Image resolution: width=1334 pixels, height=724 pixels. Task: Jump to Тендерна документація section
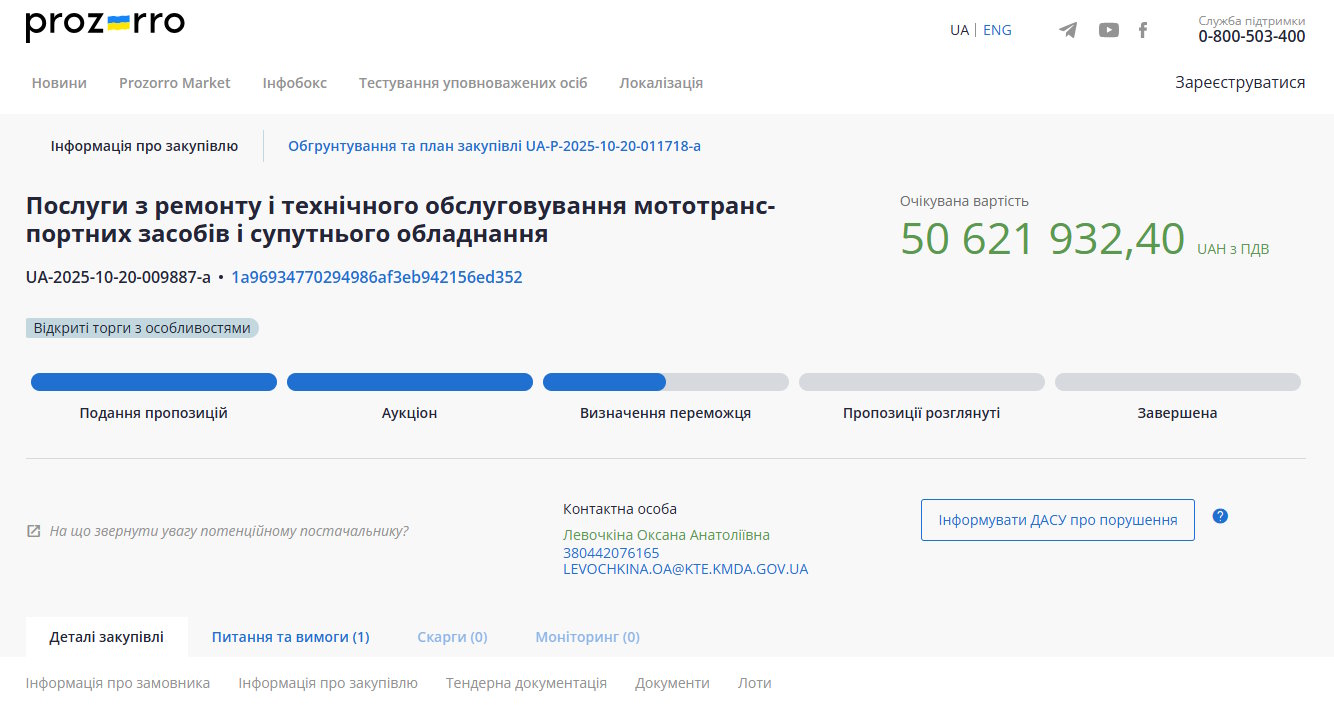[526, 683]
